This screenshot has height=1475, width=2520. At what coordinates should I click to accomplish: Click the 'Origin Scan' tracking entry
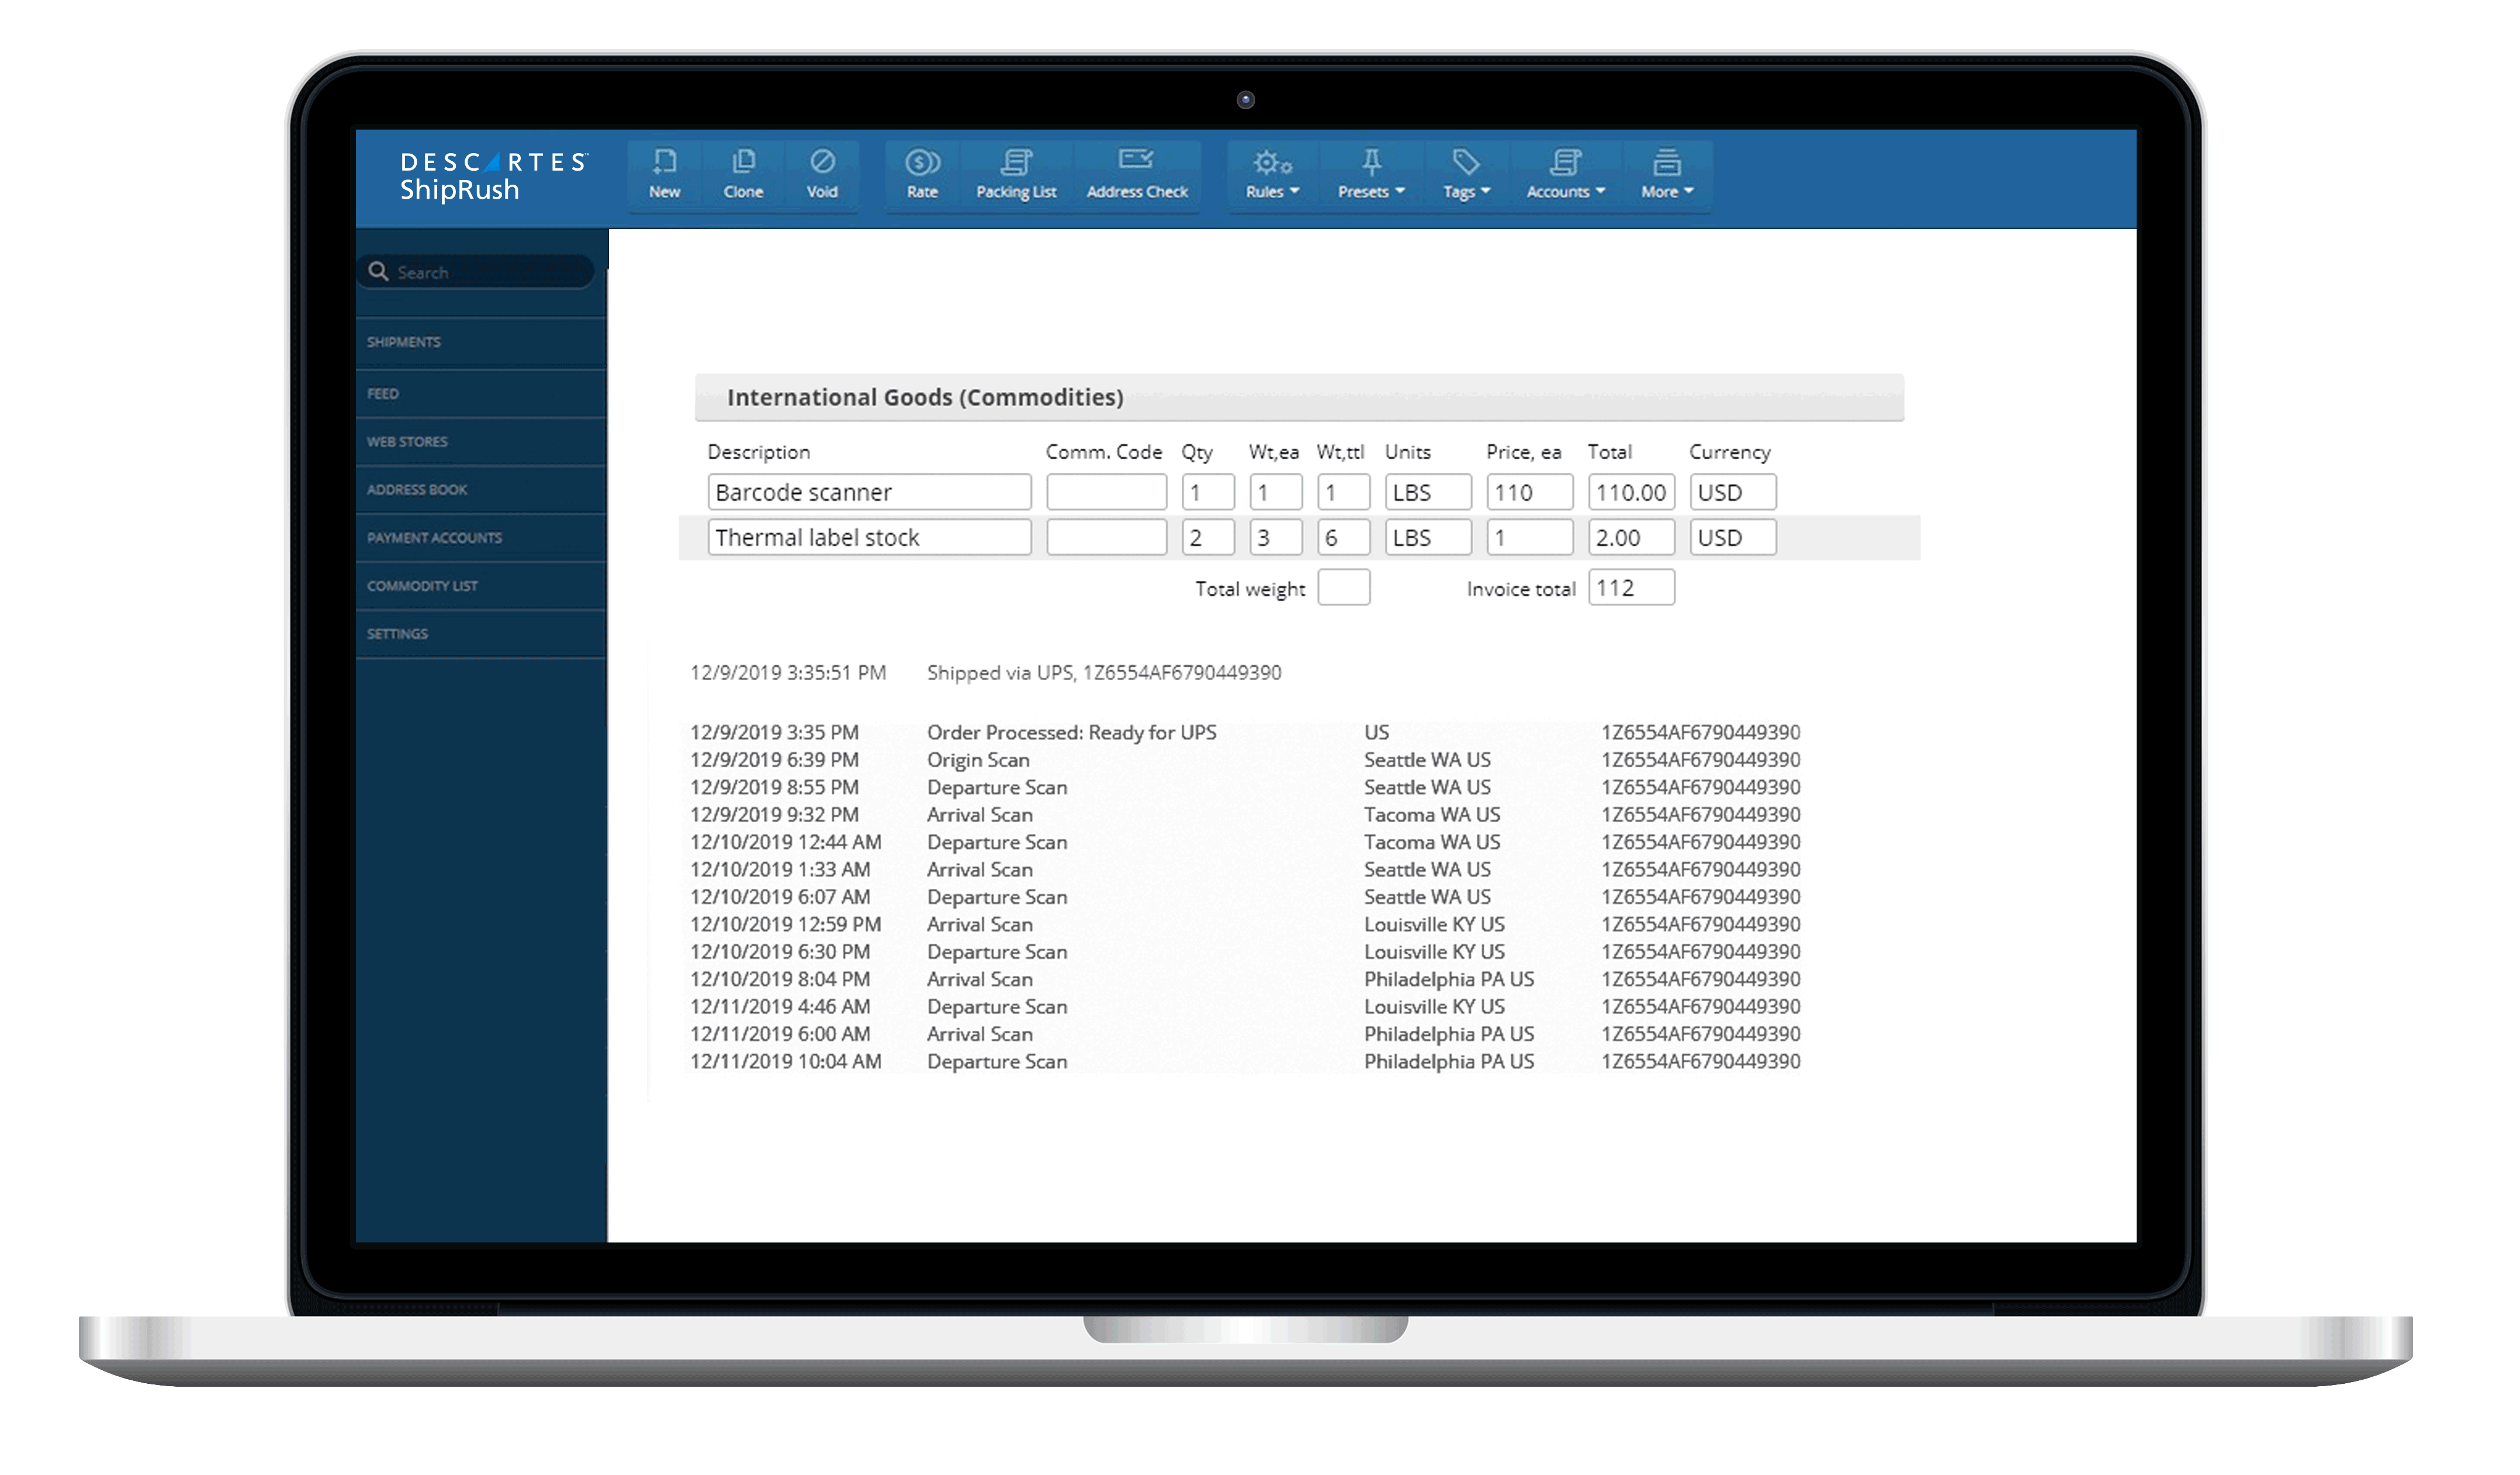(978, 760)
